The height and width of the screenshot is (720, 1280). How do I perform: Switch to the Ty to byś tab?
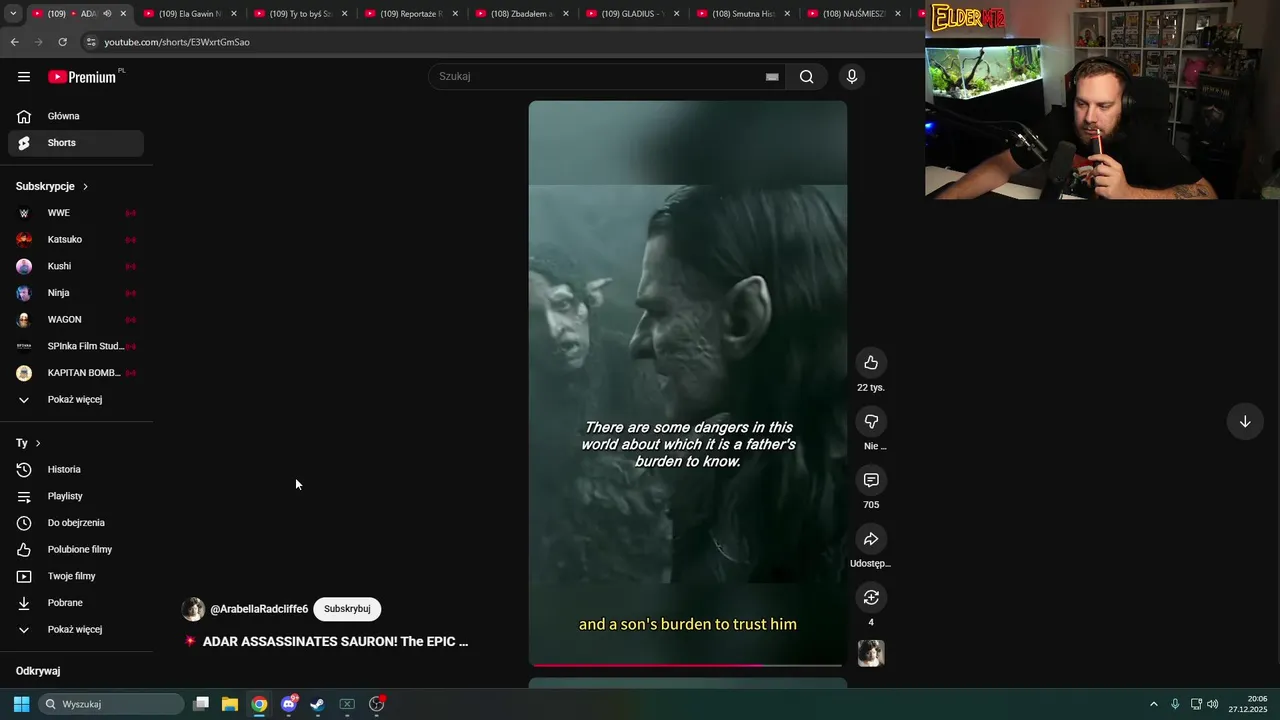[300, 14]
